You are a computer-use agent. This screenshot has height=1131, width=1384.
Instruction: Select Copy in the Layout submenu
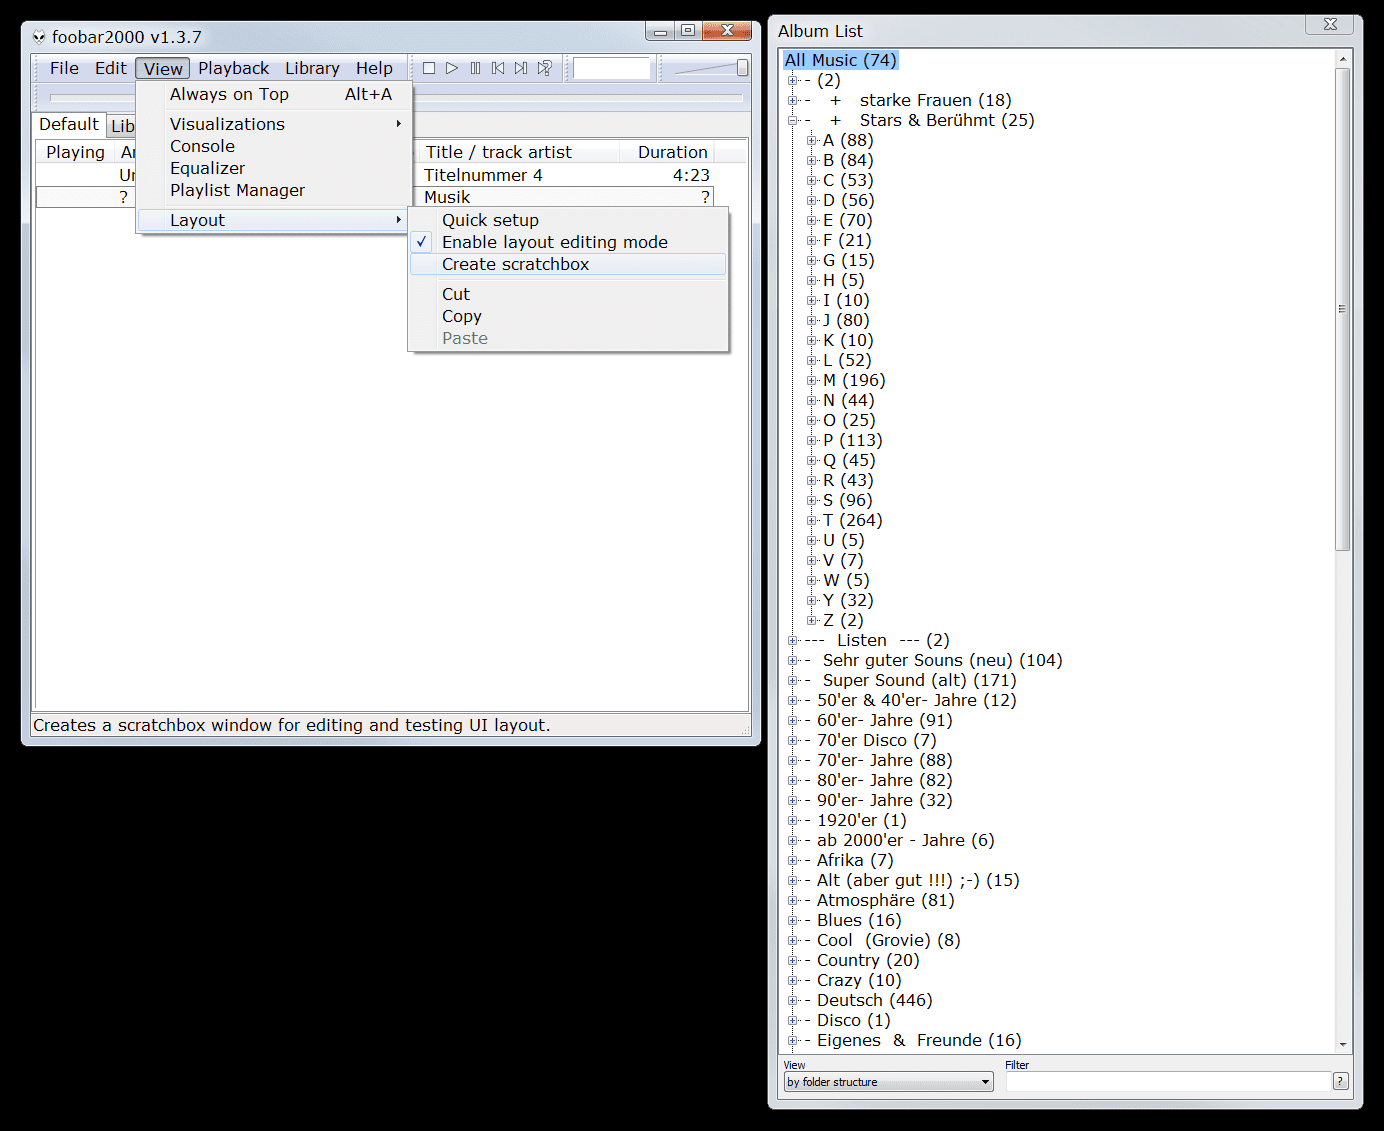coord(567,316)
